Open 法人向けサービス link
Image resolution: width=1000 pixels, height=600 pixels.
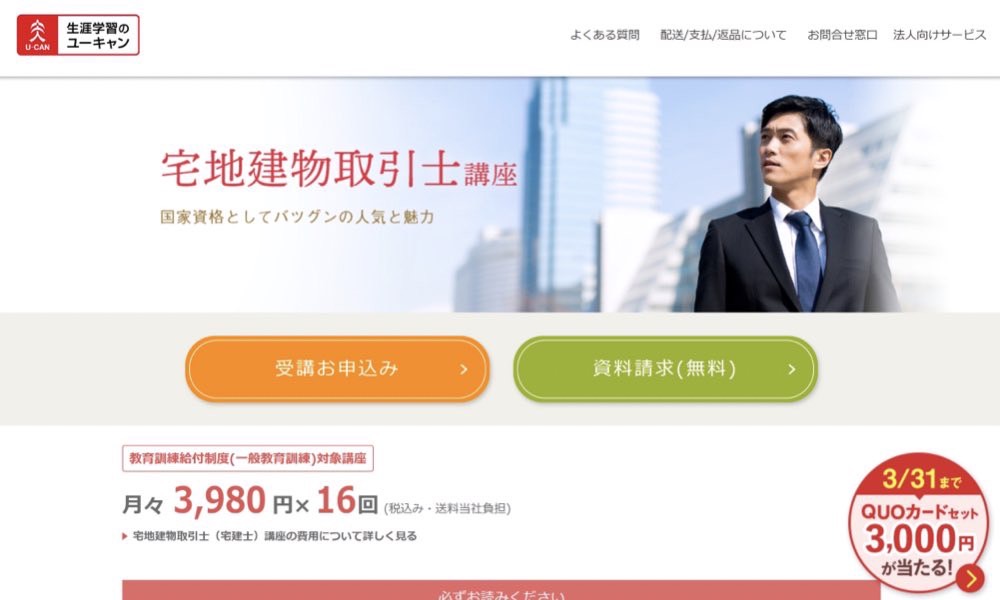(x=939, y=35)
